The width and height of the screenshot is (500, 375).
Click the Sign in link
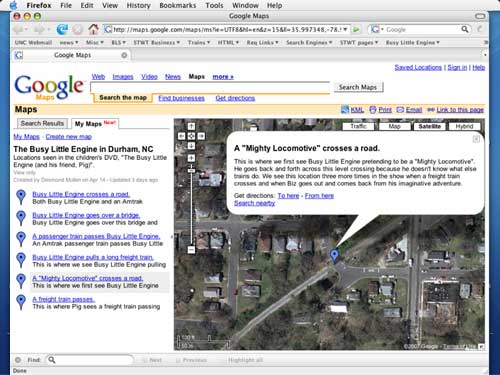pyautogui.click(x=457, y=67)
